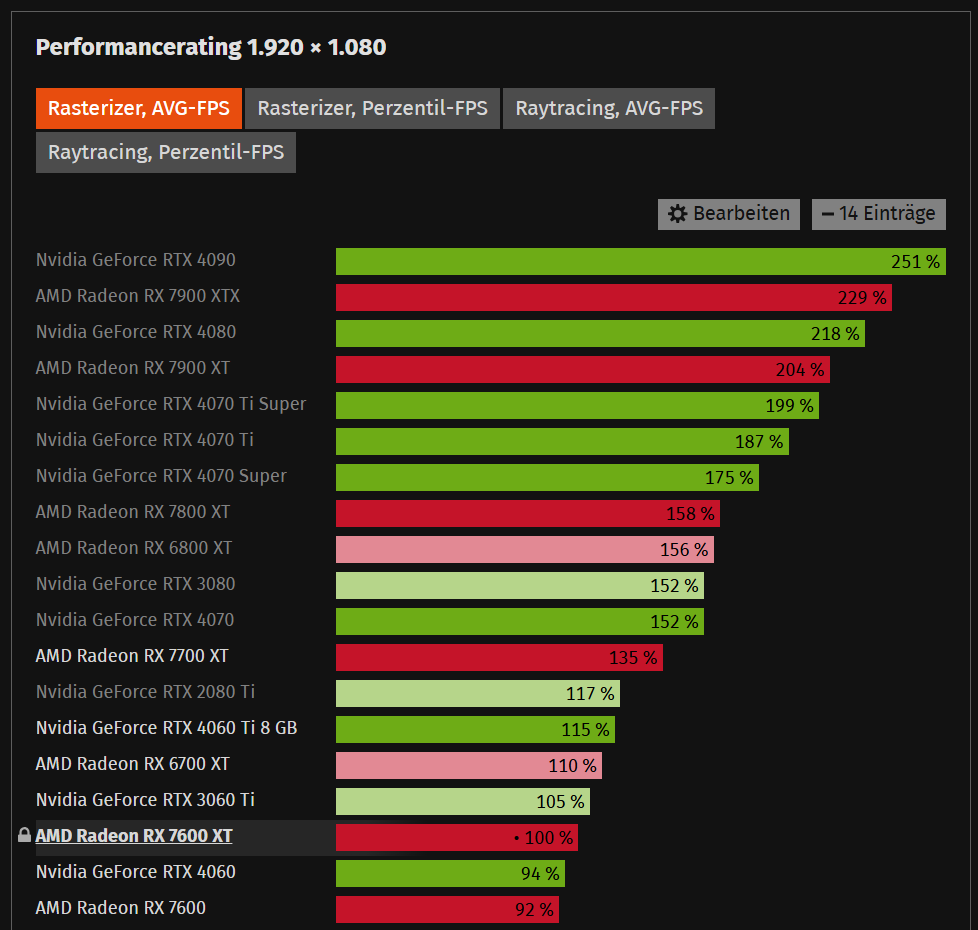
Task: Click the 175 % bar for RTX 4070 Super
Action: (548, 478)
